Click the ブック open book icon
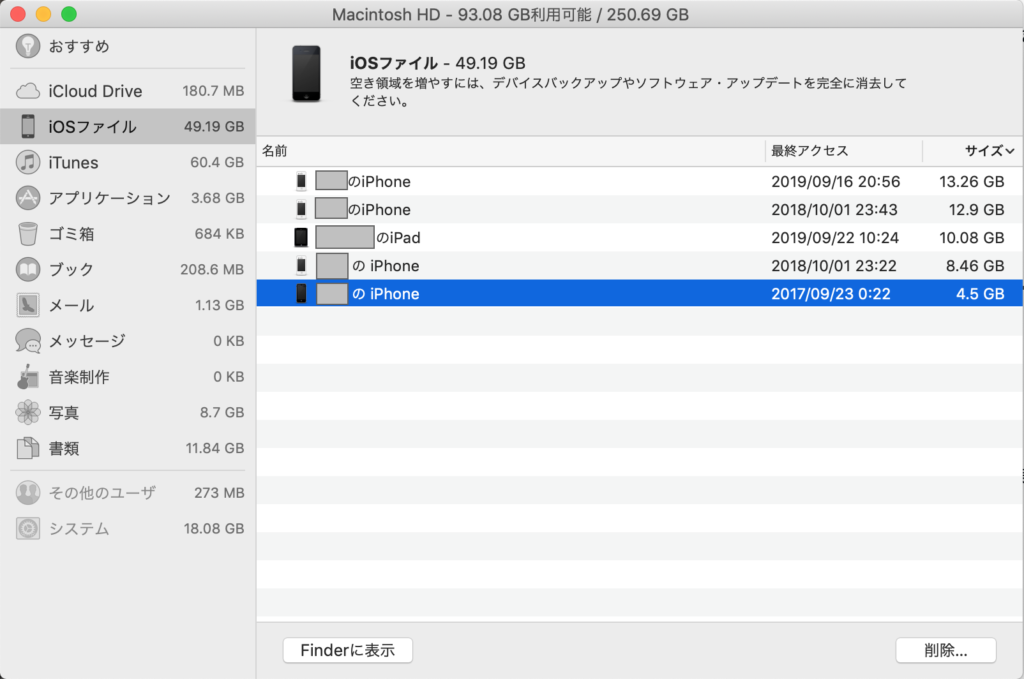This screenshot has height=679, width=1024. pyautogui.click(x=27, y=269)
